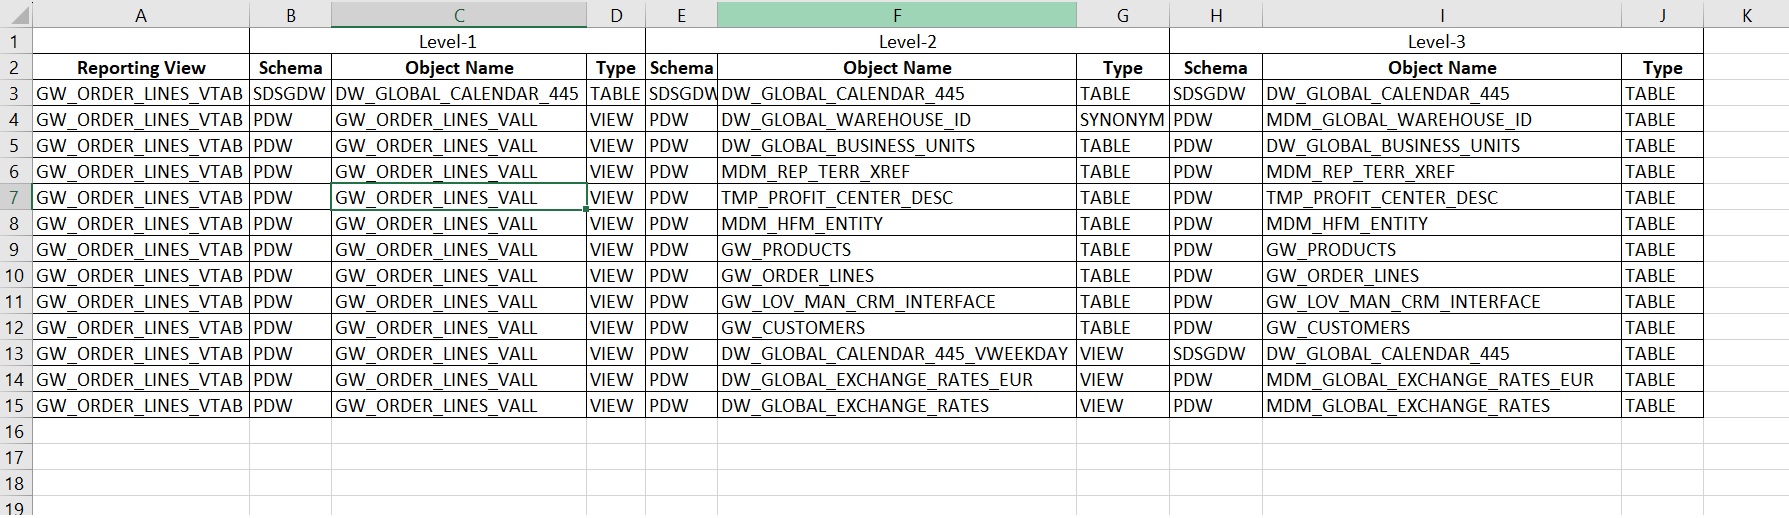This screenshot has height=518, width=1789.
Task: Select row 16 header
Action: tap(16, 431)
